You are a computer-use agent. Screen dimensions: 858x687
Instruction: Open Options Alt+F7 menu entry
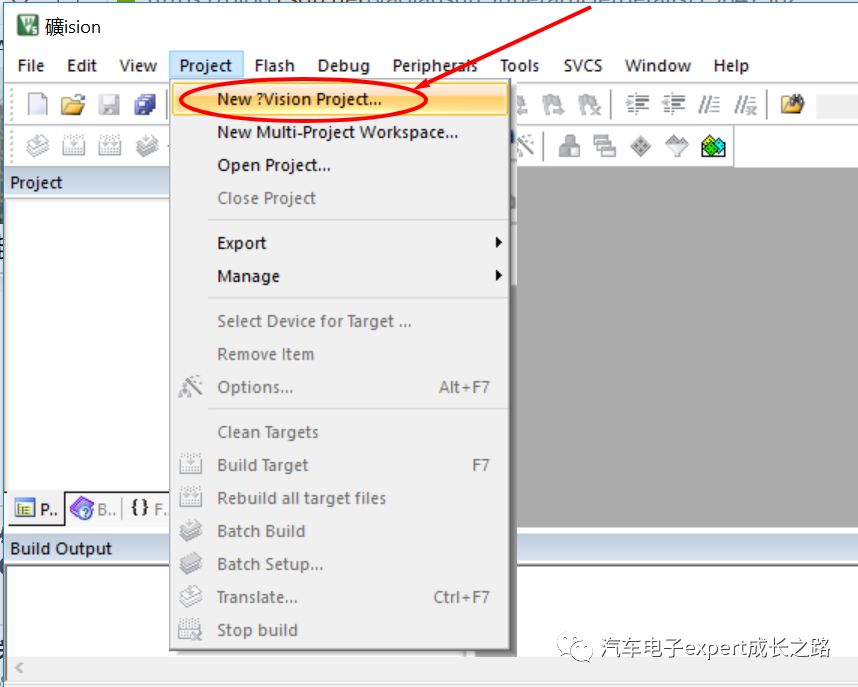click(x=340, y=387)
